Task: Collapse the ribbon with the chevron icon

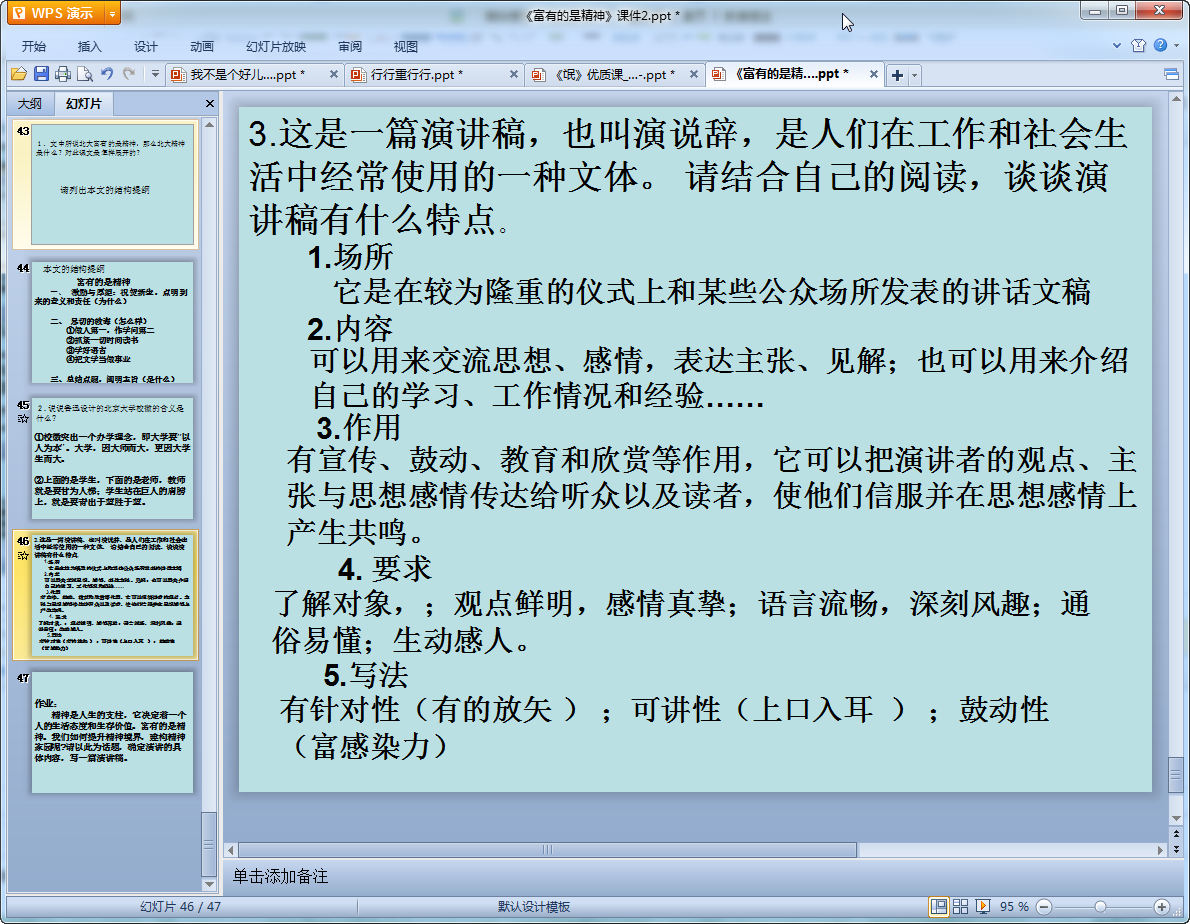Action: tap(1116, 46)
